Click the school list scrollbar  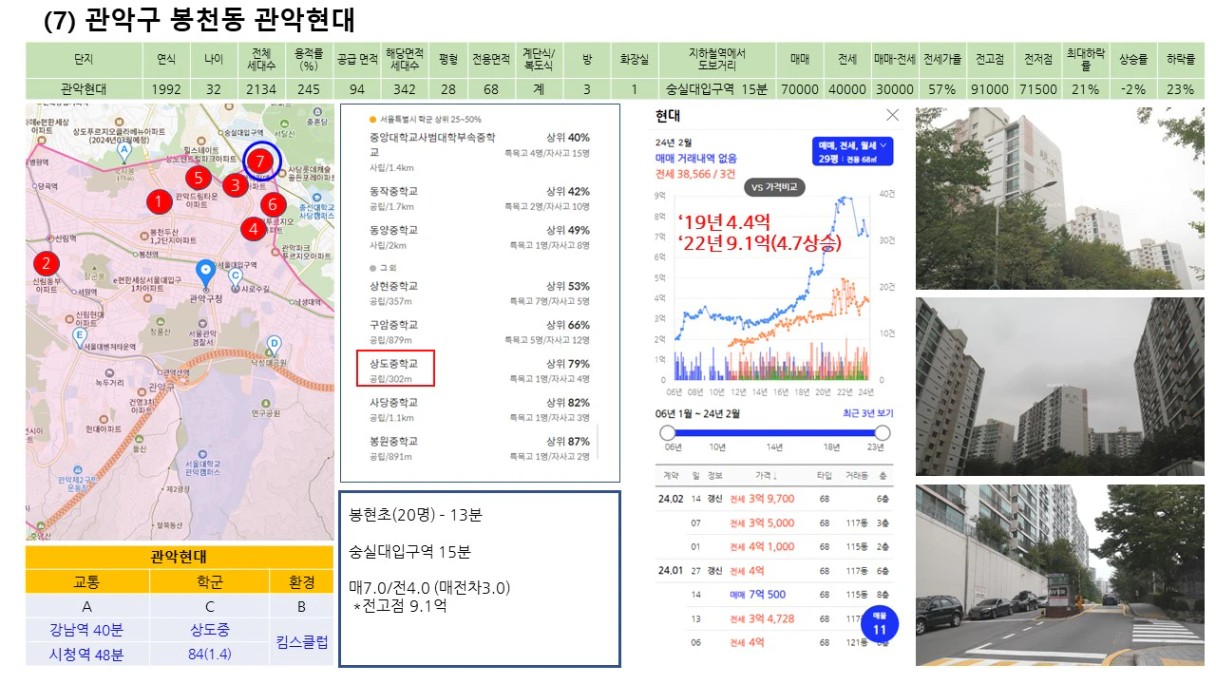click(x=598, y=440)
